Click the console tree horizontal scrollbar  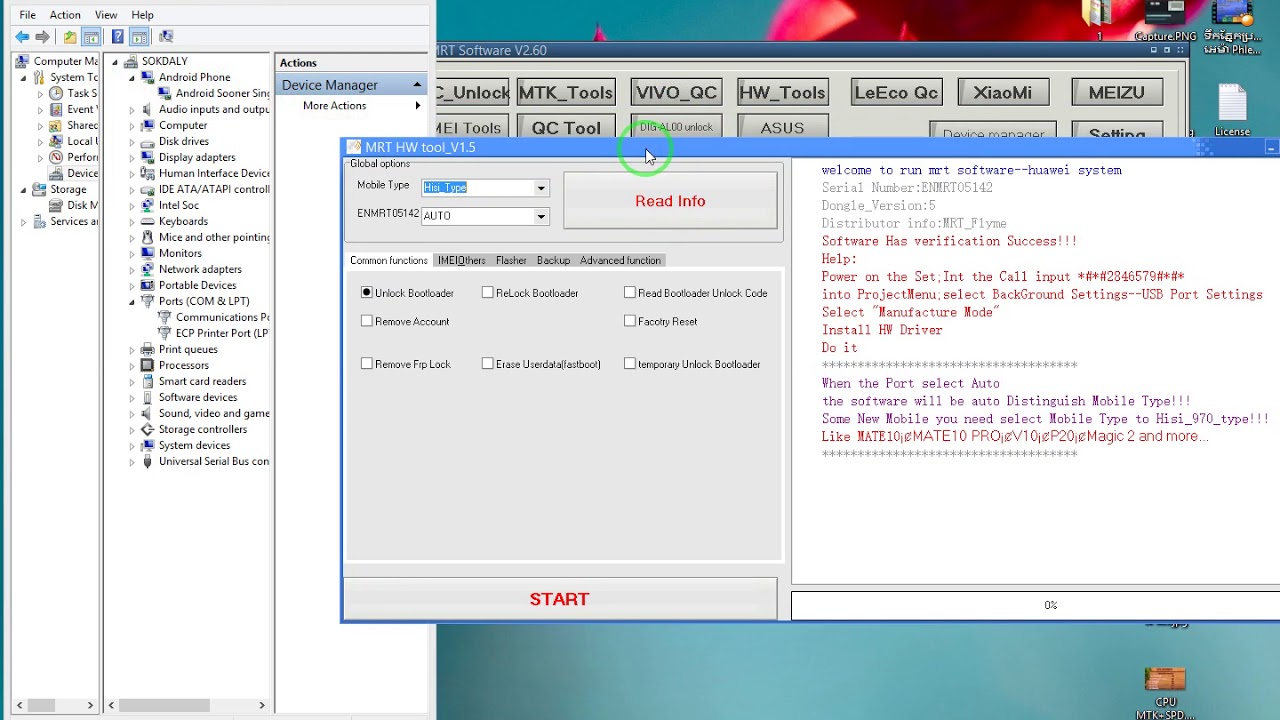57,705
